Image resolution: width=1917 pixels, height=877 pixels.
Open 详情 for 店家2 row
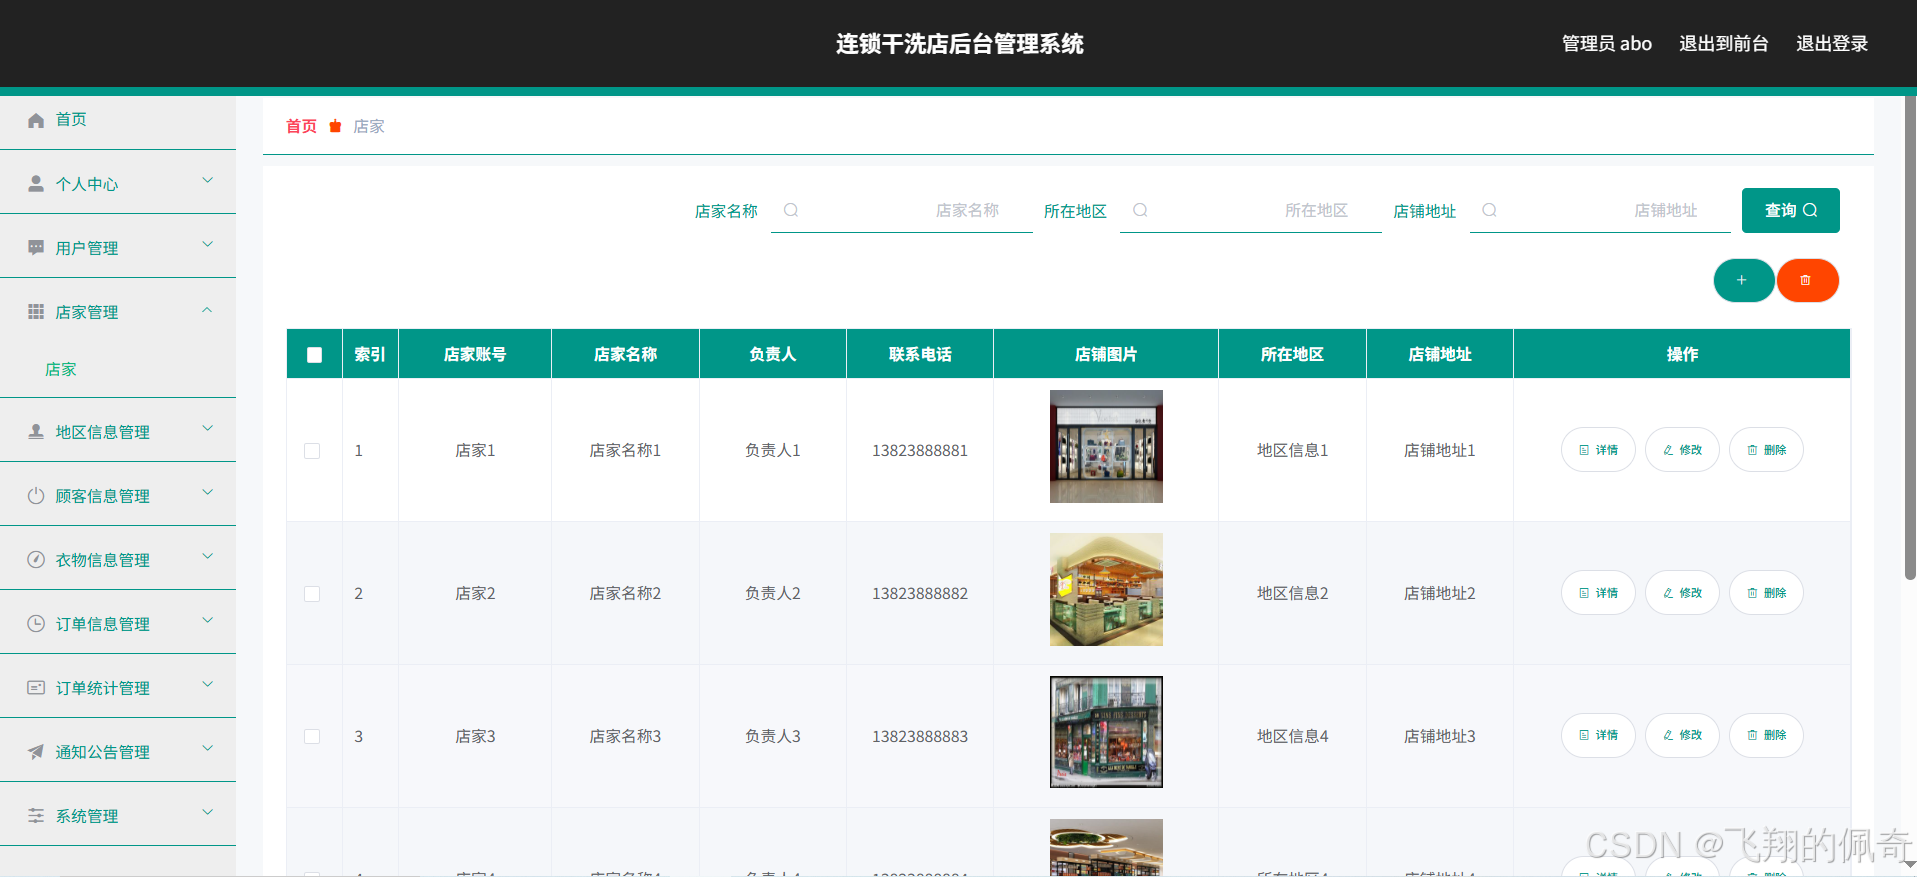pos(1598,593)
